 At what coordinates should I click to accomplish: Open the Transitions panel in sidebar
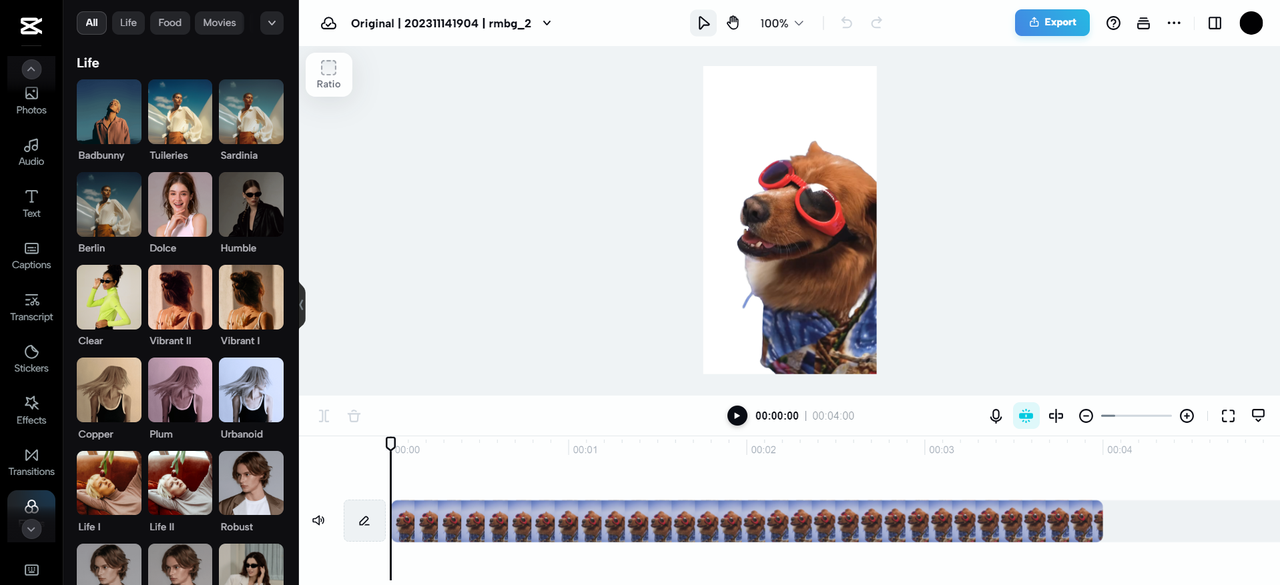(31, 462)
